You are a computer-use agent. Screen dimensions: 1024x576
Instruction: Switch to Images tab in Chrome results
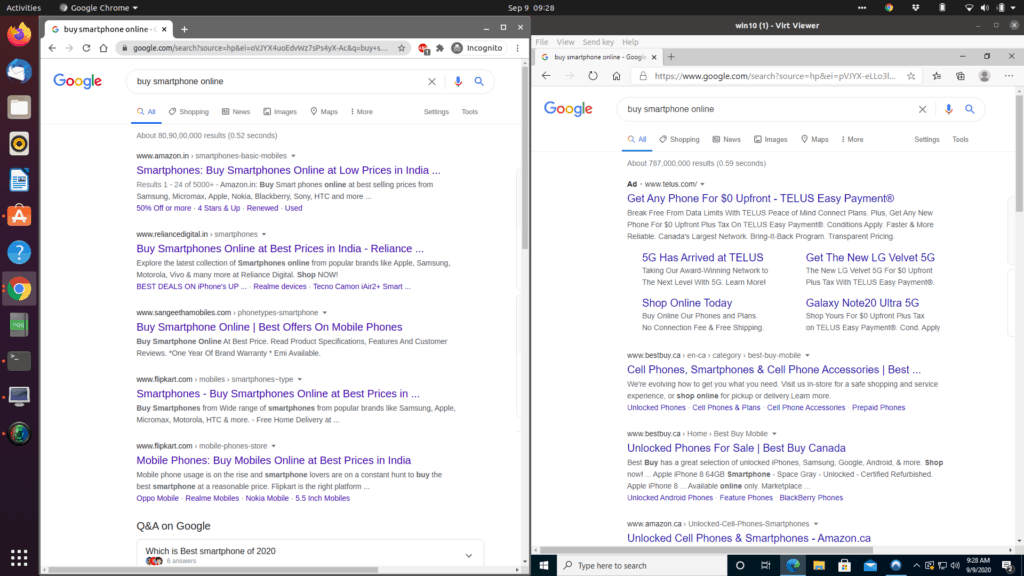pos(280,112)
